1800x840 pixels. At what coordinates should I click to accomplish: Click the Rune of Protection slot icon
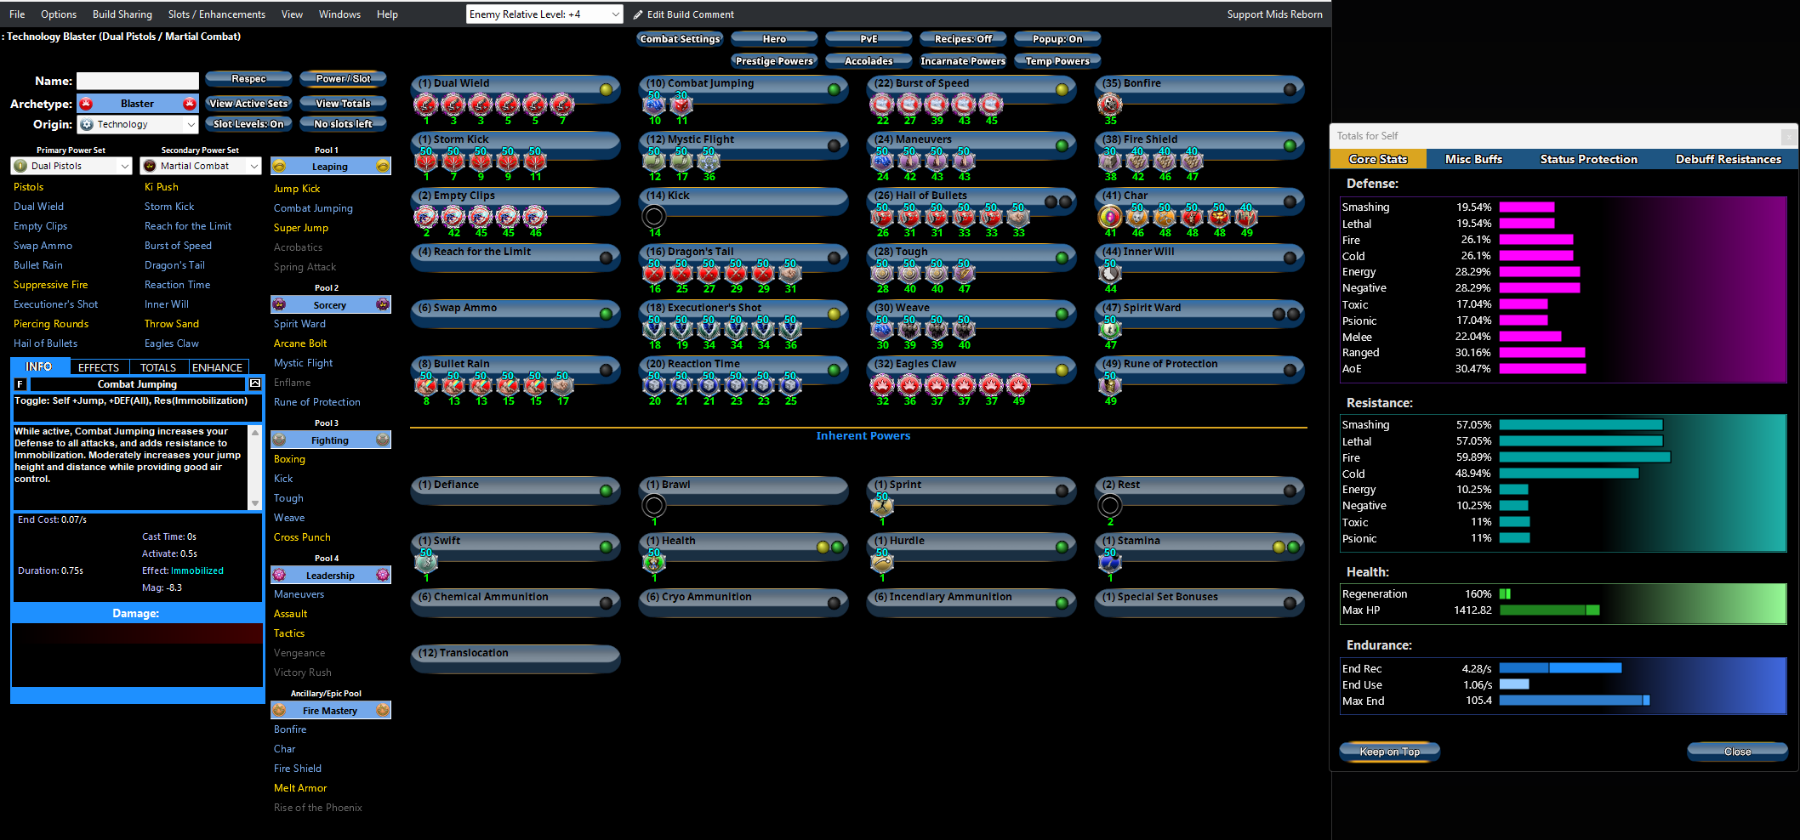click(x=1110, y=384)
